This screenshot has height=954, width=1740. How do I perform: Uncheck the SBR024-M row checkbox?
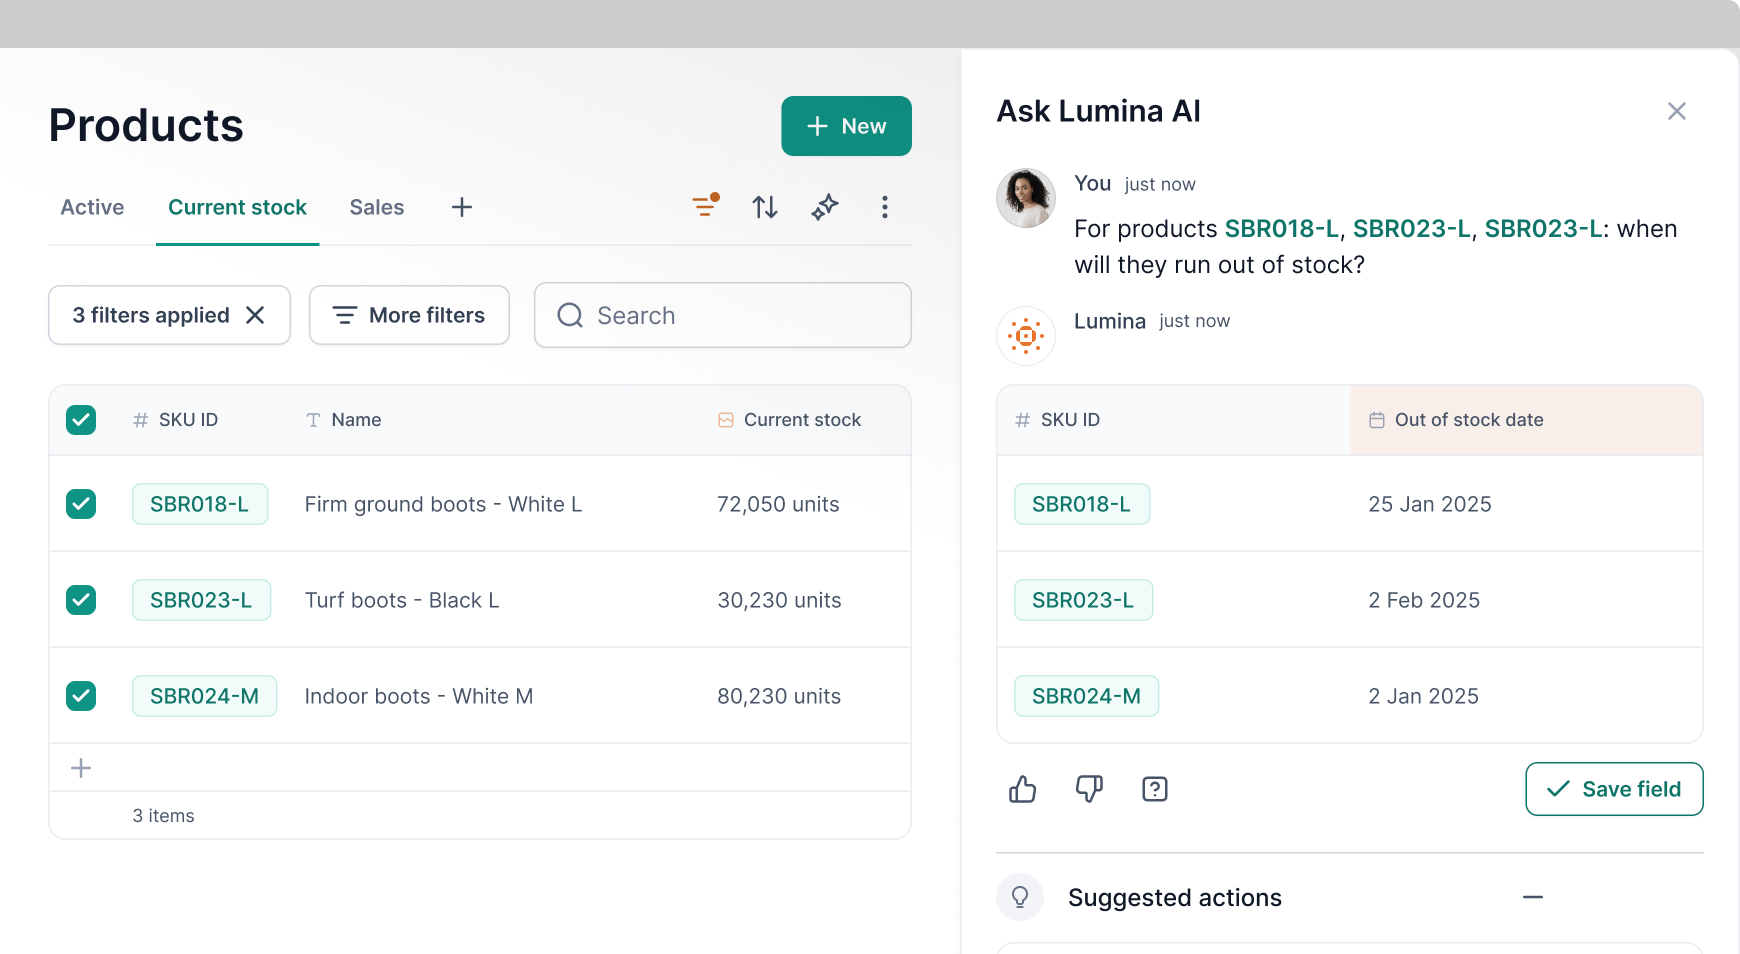click(x=81, y=696)
